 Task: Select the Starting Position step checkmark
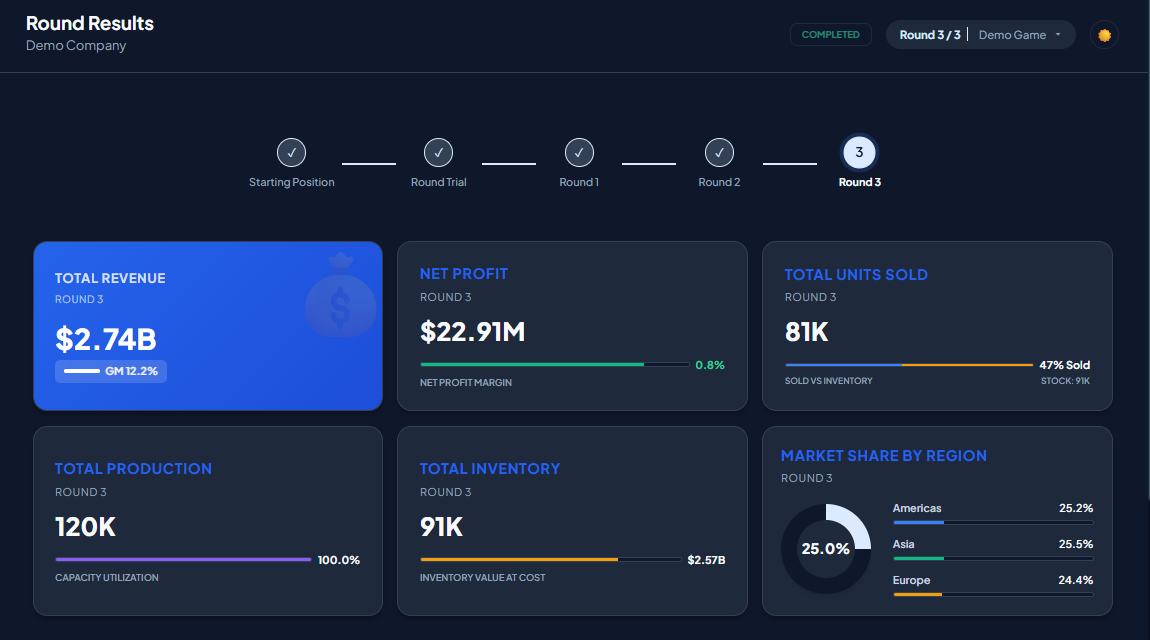tap(291, 153)
